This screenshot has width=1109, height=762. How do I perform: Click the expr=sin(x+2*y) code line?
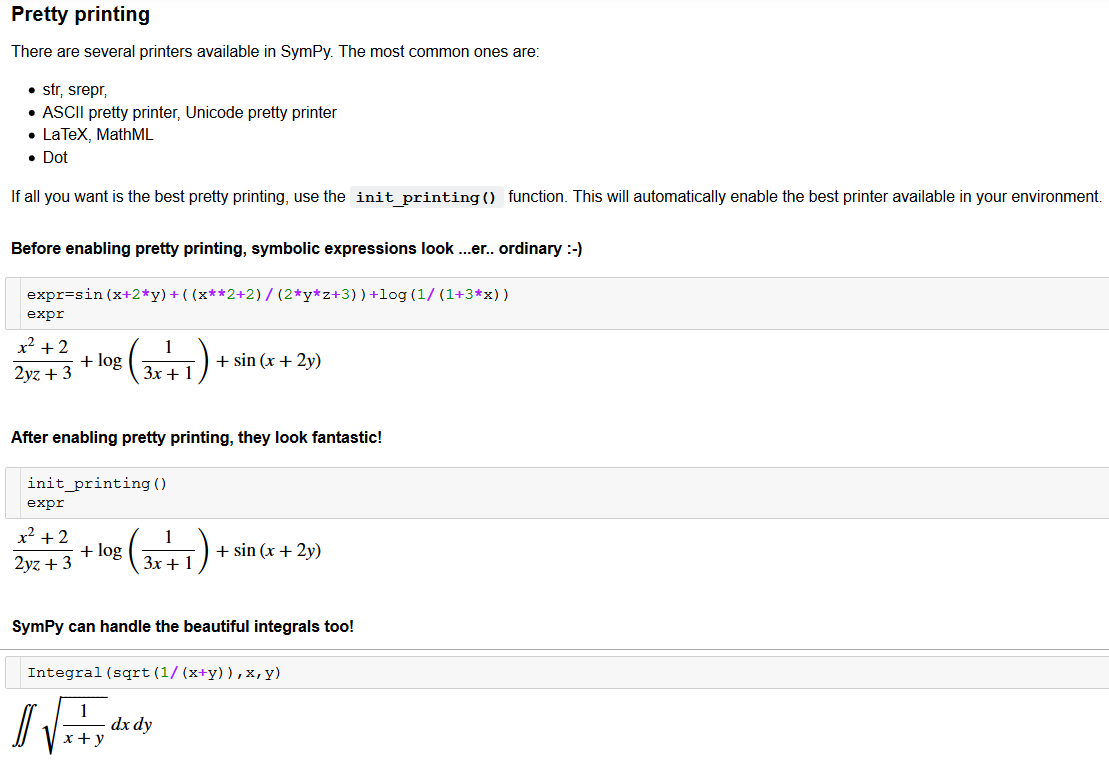(267, 294)
